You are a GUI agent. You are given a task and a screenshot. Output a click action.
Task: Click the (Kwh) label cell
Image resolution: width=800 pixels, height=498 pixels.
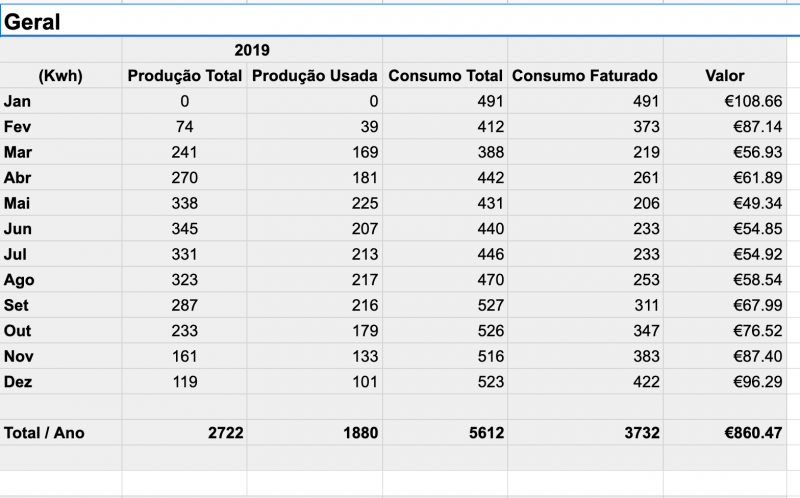tap(61, 76)
